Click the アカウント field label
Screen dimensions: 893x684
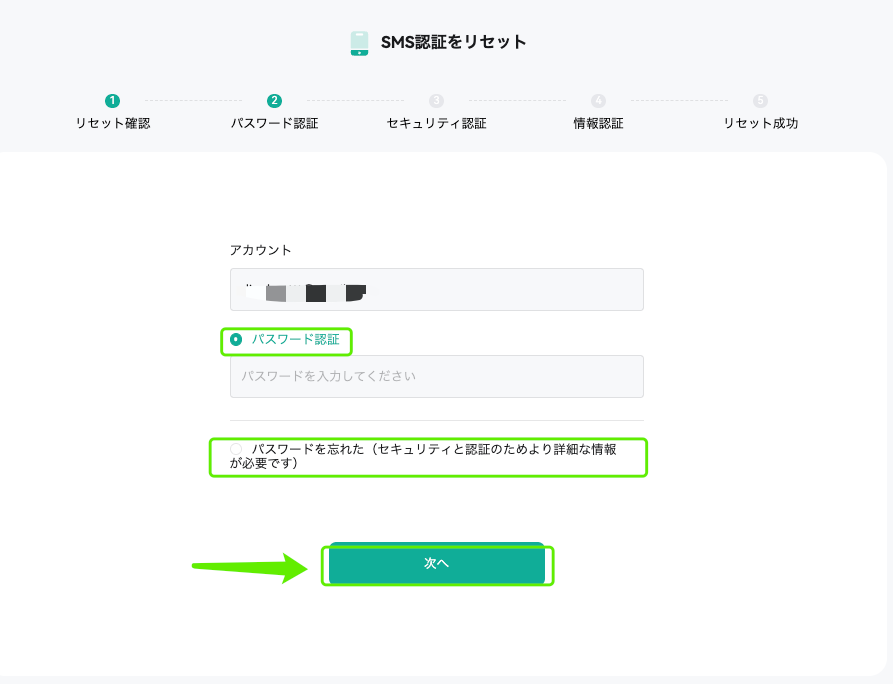pos(260,250)
